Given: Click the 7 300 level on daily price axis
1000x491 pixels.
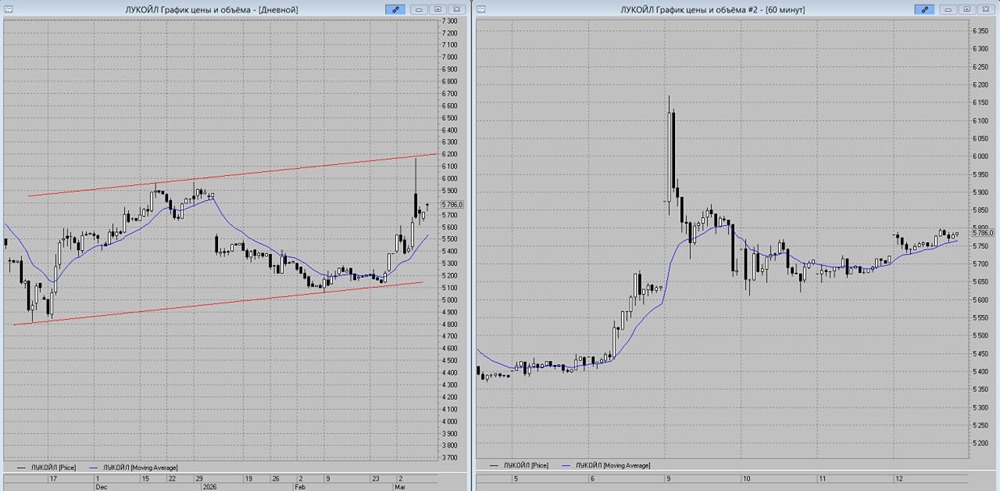Looking at the screenshot, I should (x=449, y=21).
